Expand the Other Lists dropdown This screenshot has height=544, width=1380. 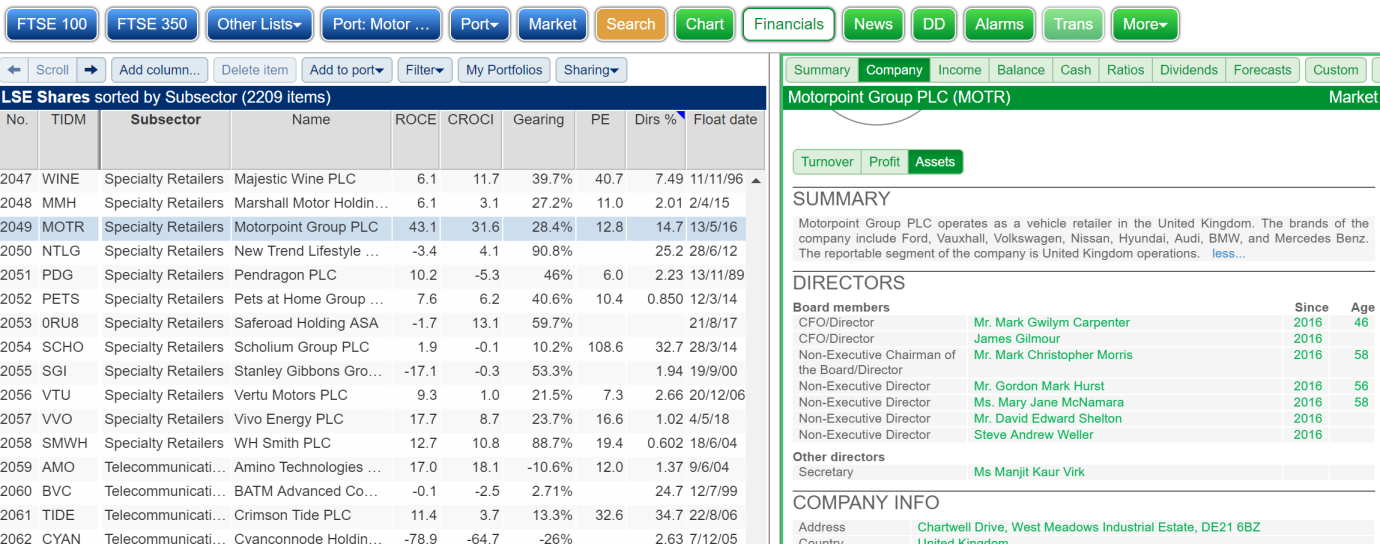pyautogui.click(x=259, y=24)
